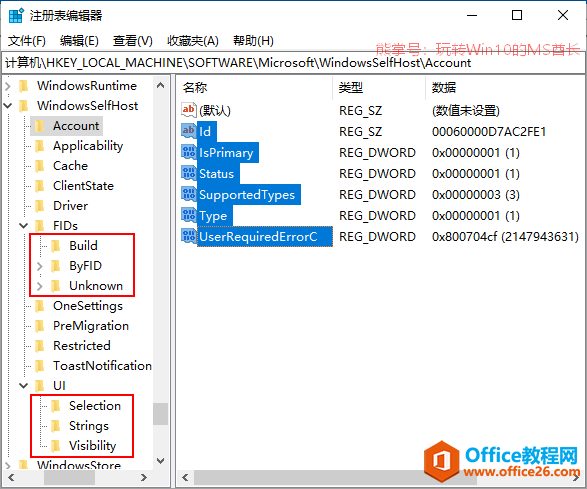Click the DWORD icon of SupportedTypes value
The width and height of the screenshot is (587, 489).
189,194
